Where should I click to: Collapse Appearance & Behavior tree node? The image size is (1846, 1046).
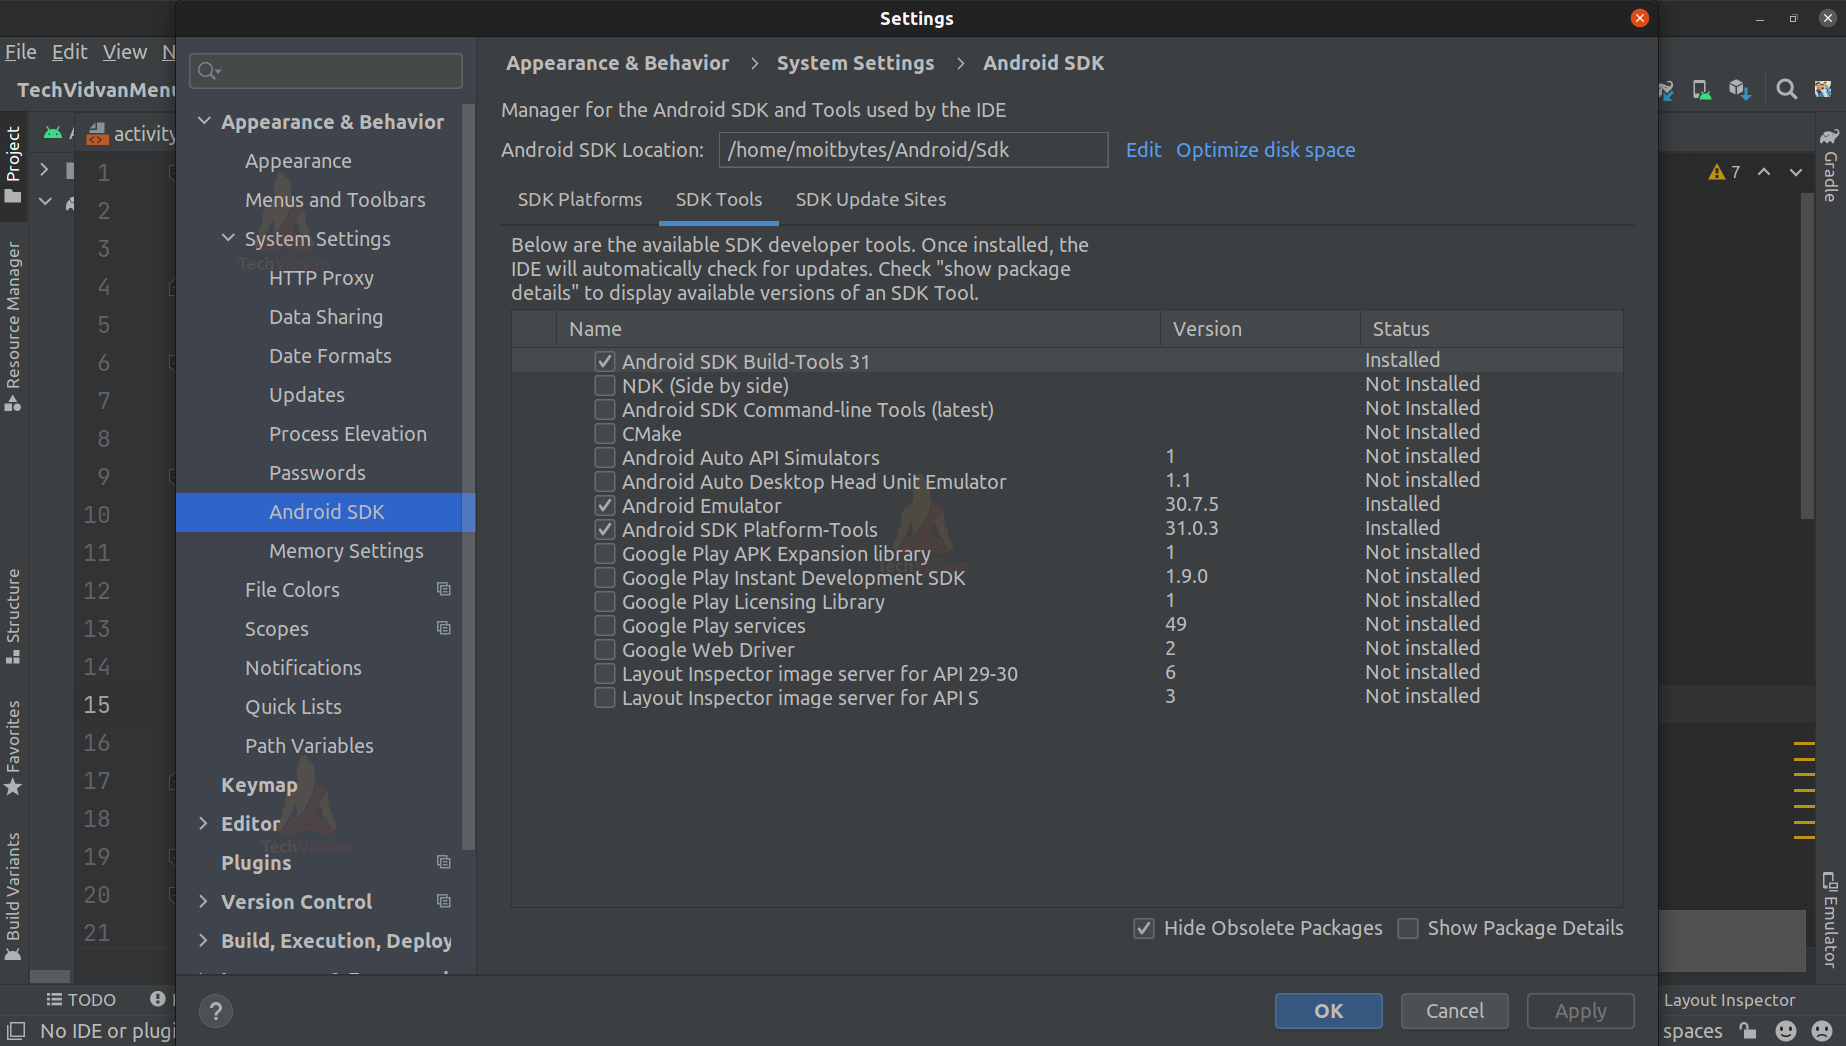[x=204, y=121]
